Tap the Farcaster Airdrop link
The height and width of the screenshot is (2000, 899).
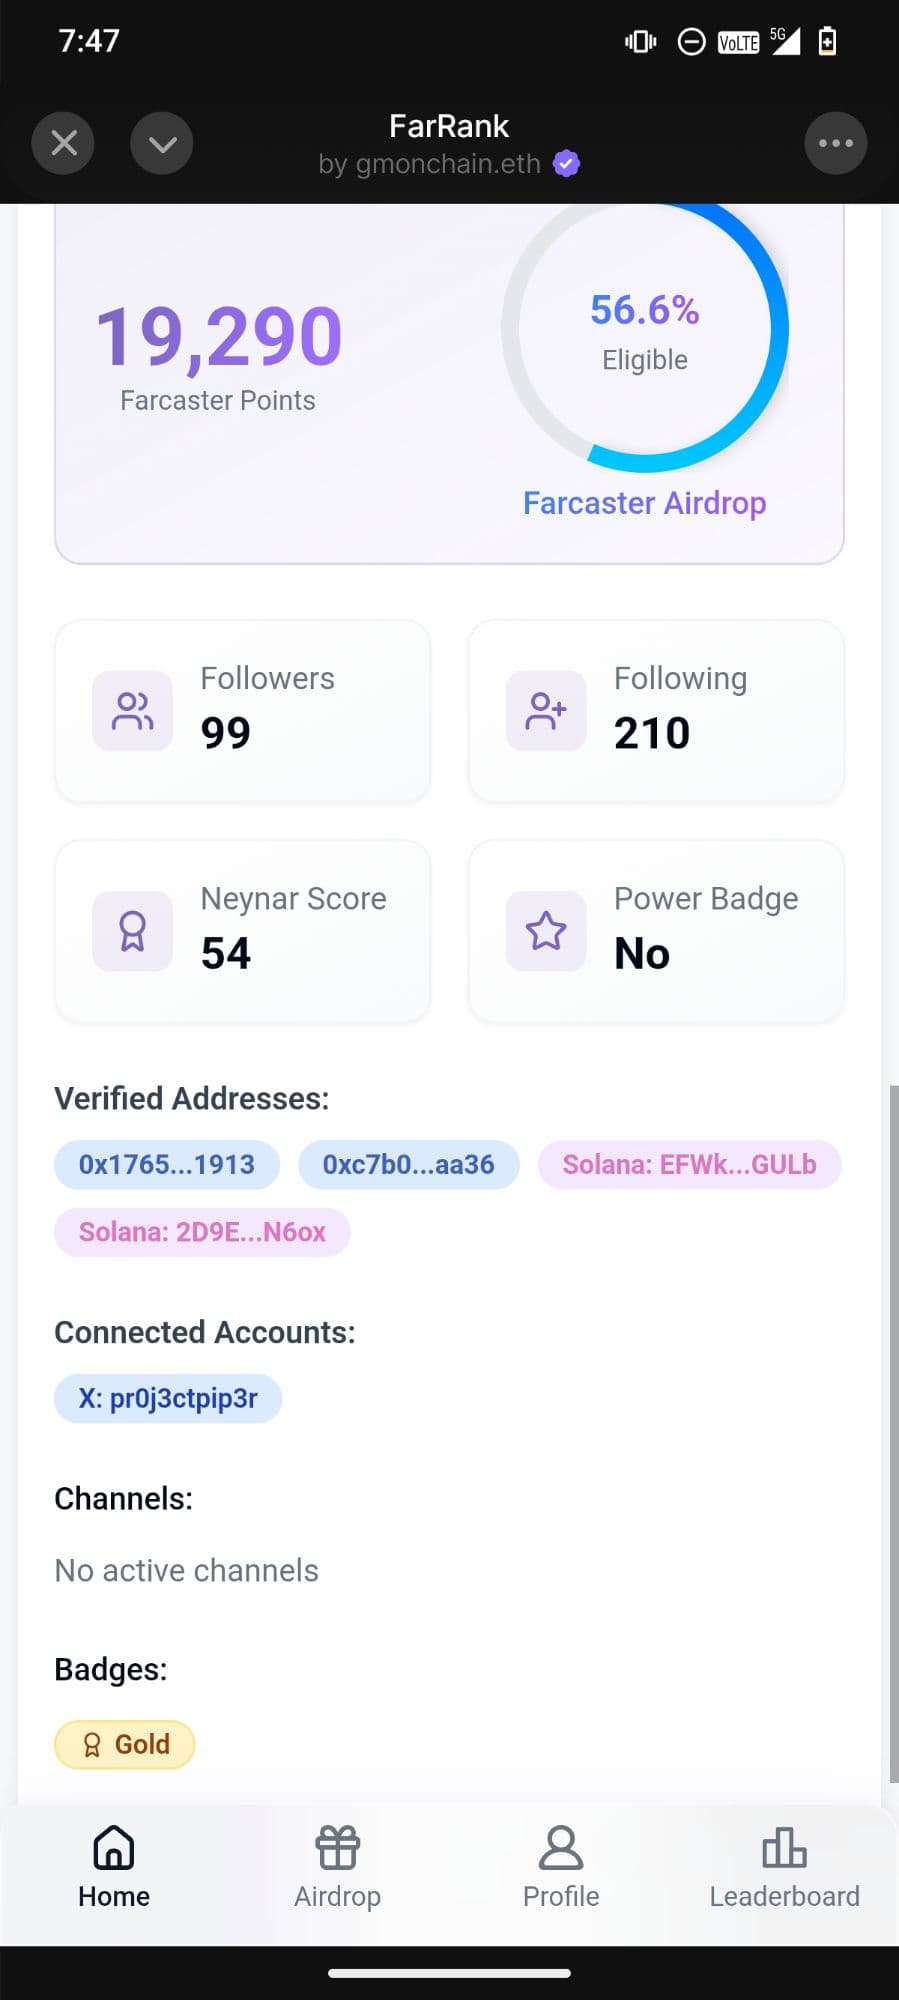(x=644, y=503)
